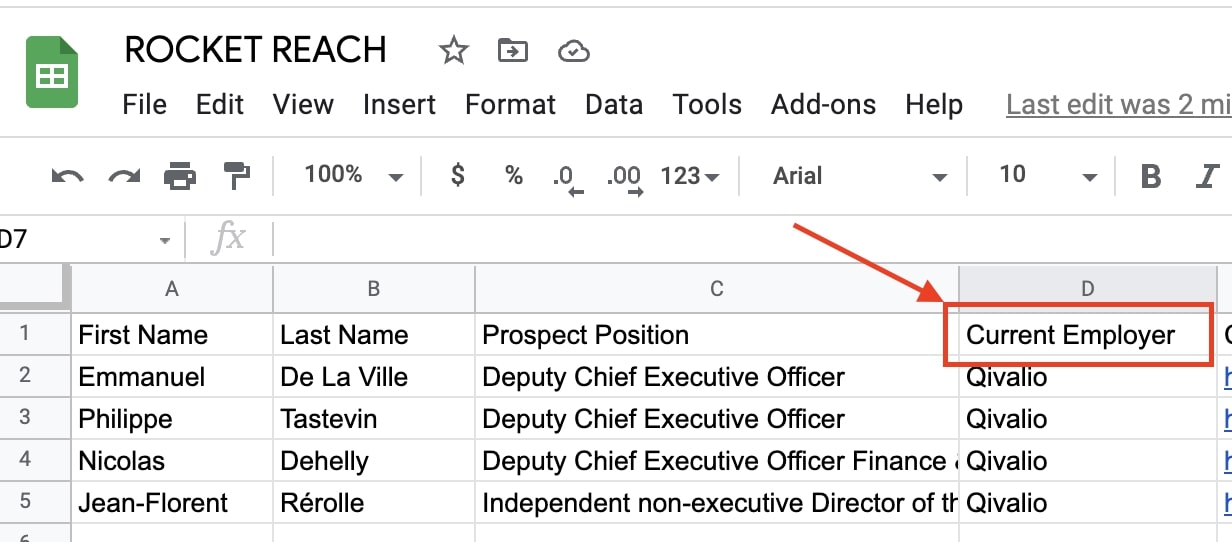
Task: Open the Help menu
Action: tap(934, 105)
